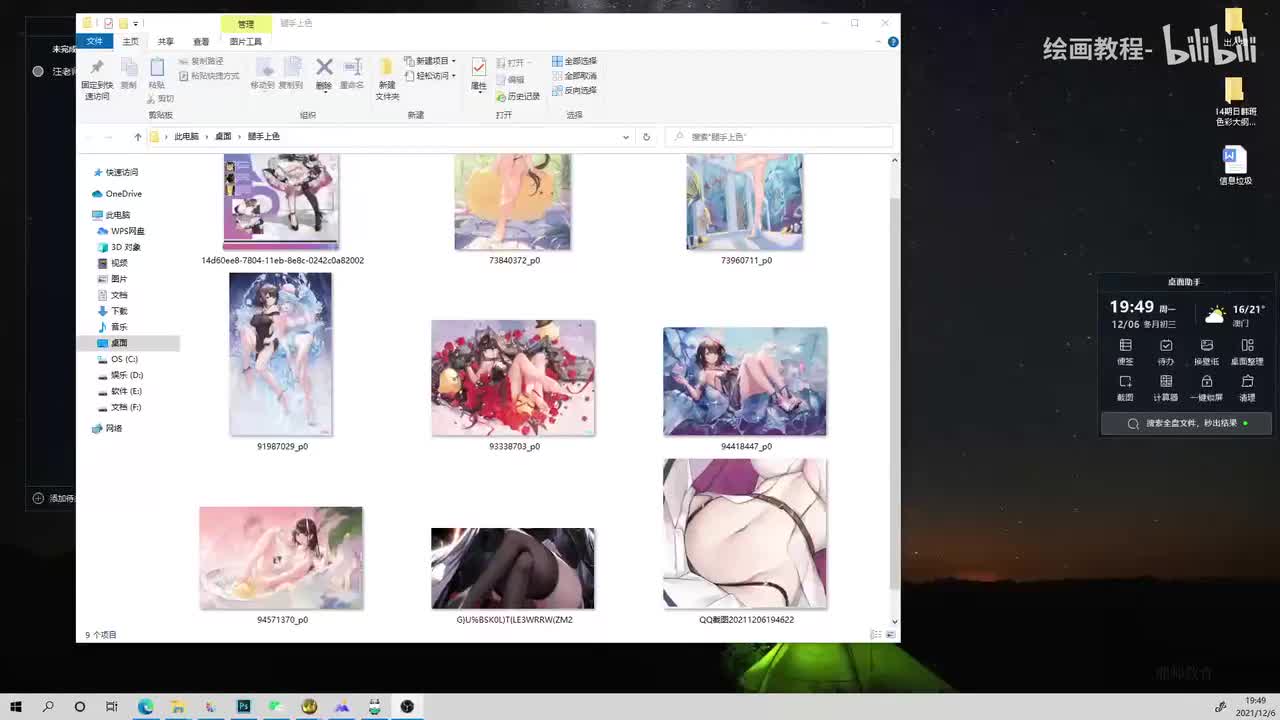The width and height of the screenshot is (1280, 720).
Task: Select the 94418447_p0 image thumbnail
Action: pyautogui.click(x=745, y=381)
